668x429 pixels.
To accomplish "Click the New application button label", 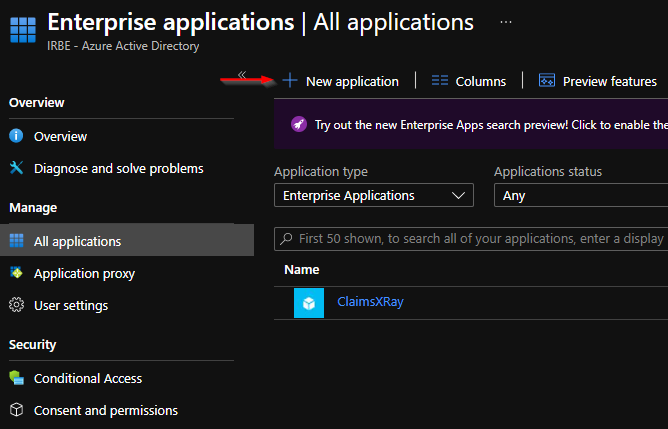I will click(x=352, y=81).
